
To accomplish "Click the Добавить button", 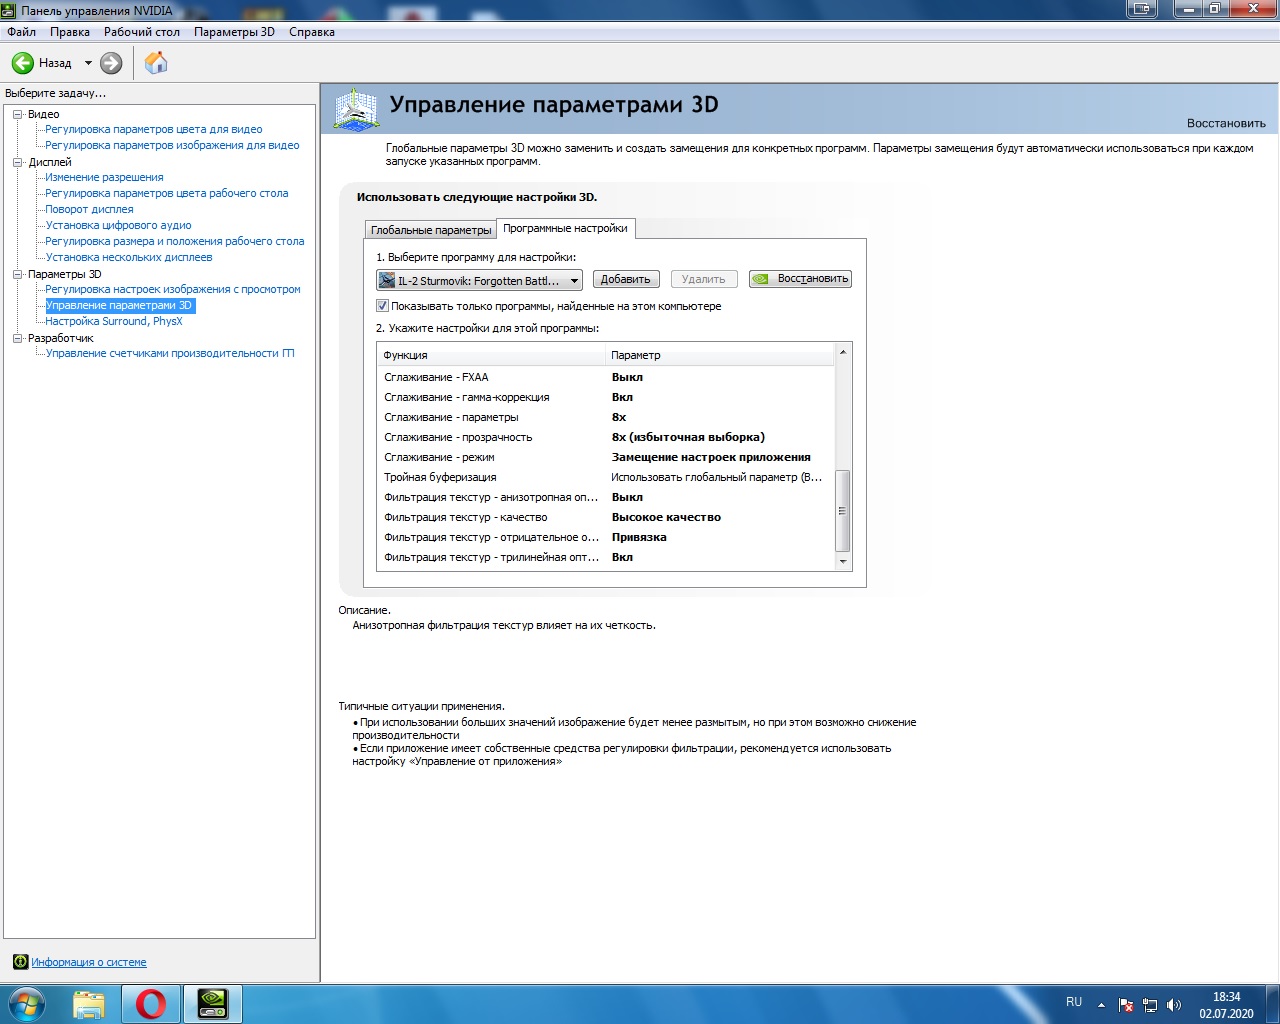I will tap(626, 279).
